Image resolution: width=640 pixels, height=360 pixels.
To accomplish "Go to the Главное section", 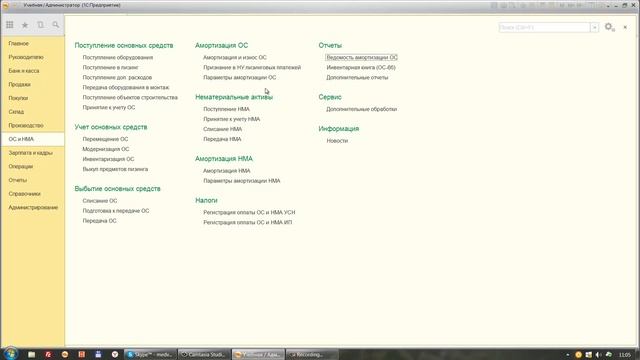I will click(x=19, y=43).
